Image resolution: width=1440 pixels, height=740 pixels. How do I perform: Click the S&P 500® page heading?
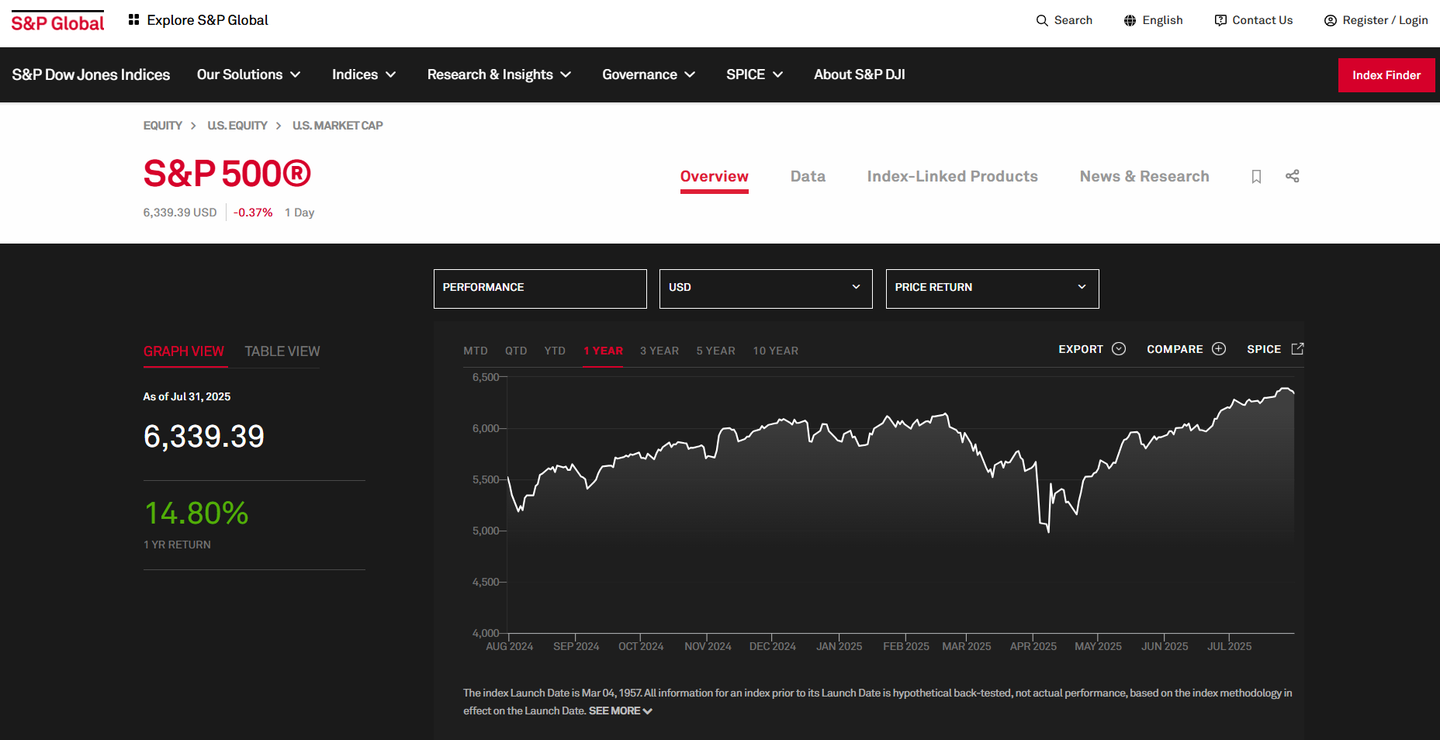tap(227, 174)
